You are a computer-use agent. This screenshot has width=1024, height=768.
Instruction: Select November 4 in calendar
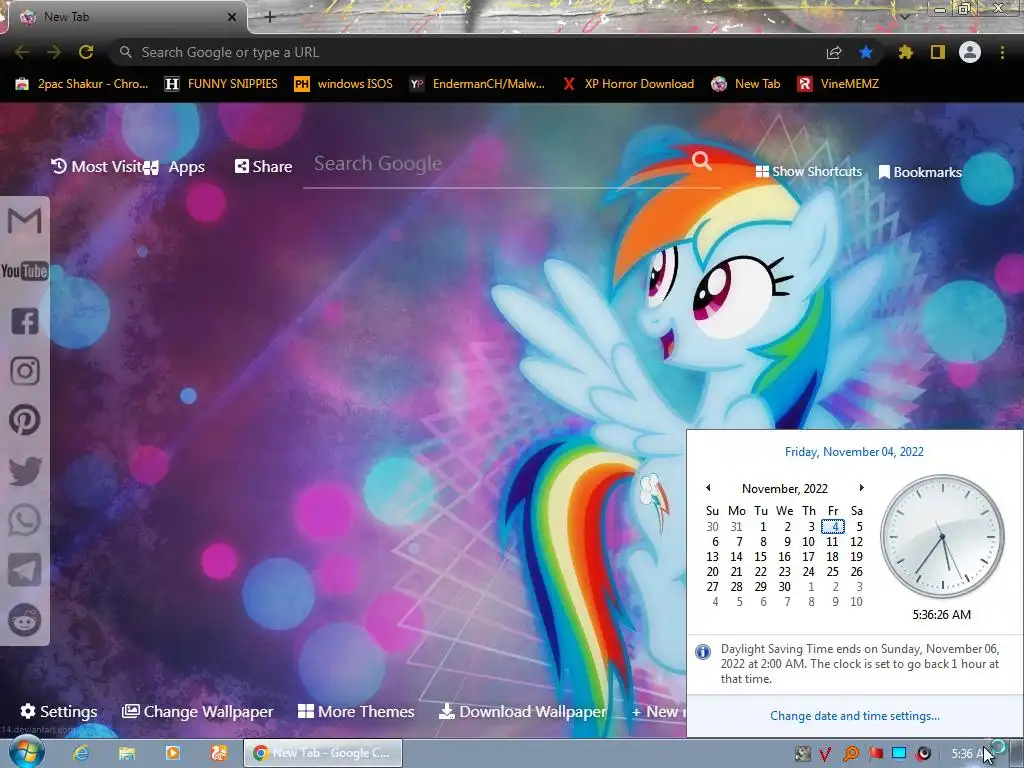[833, 526]
